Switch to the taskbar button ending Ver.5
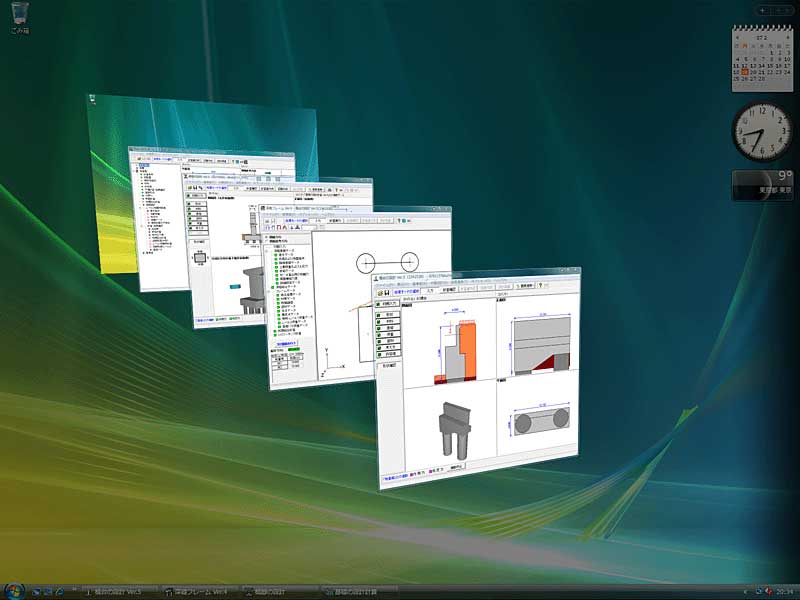This screenshot has width=800, height=600. click(x=119, y=592)
